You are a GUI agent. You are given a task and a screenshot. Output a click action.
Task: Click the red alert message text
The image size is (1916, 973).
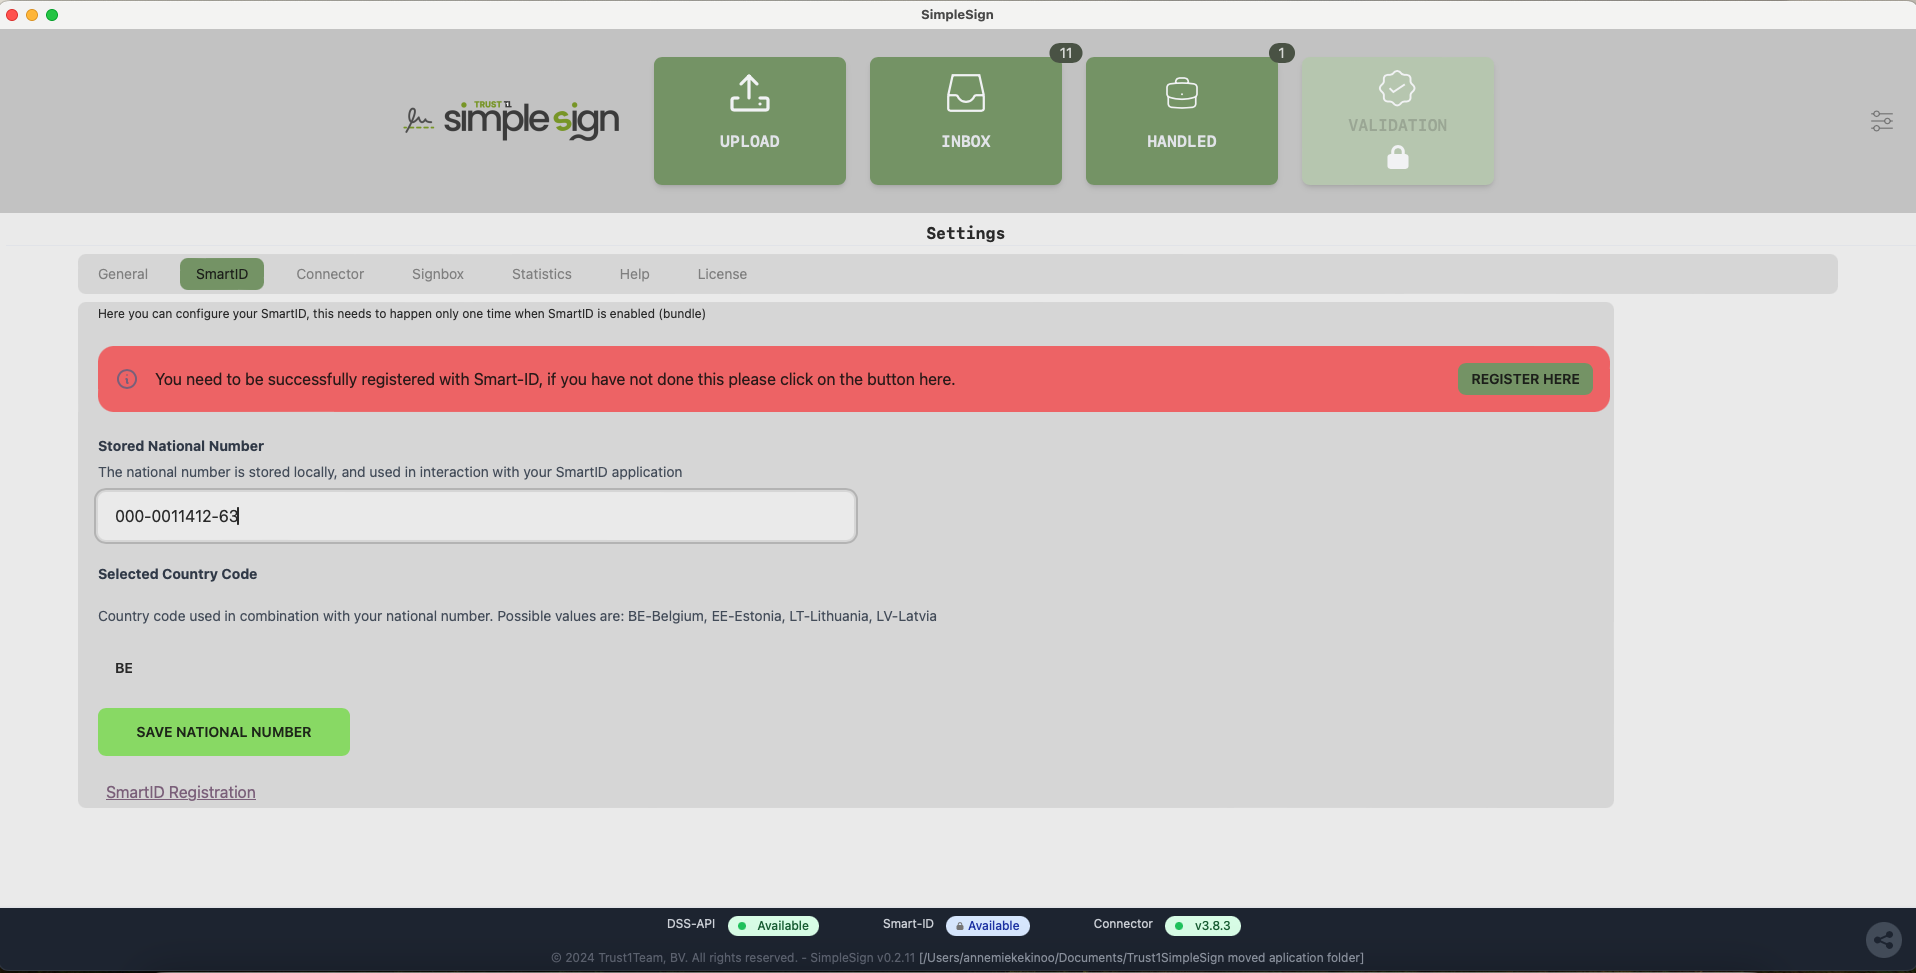click(555, 379)
